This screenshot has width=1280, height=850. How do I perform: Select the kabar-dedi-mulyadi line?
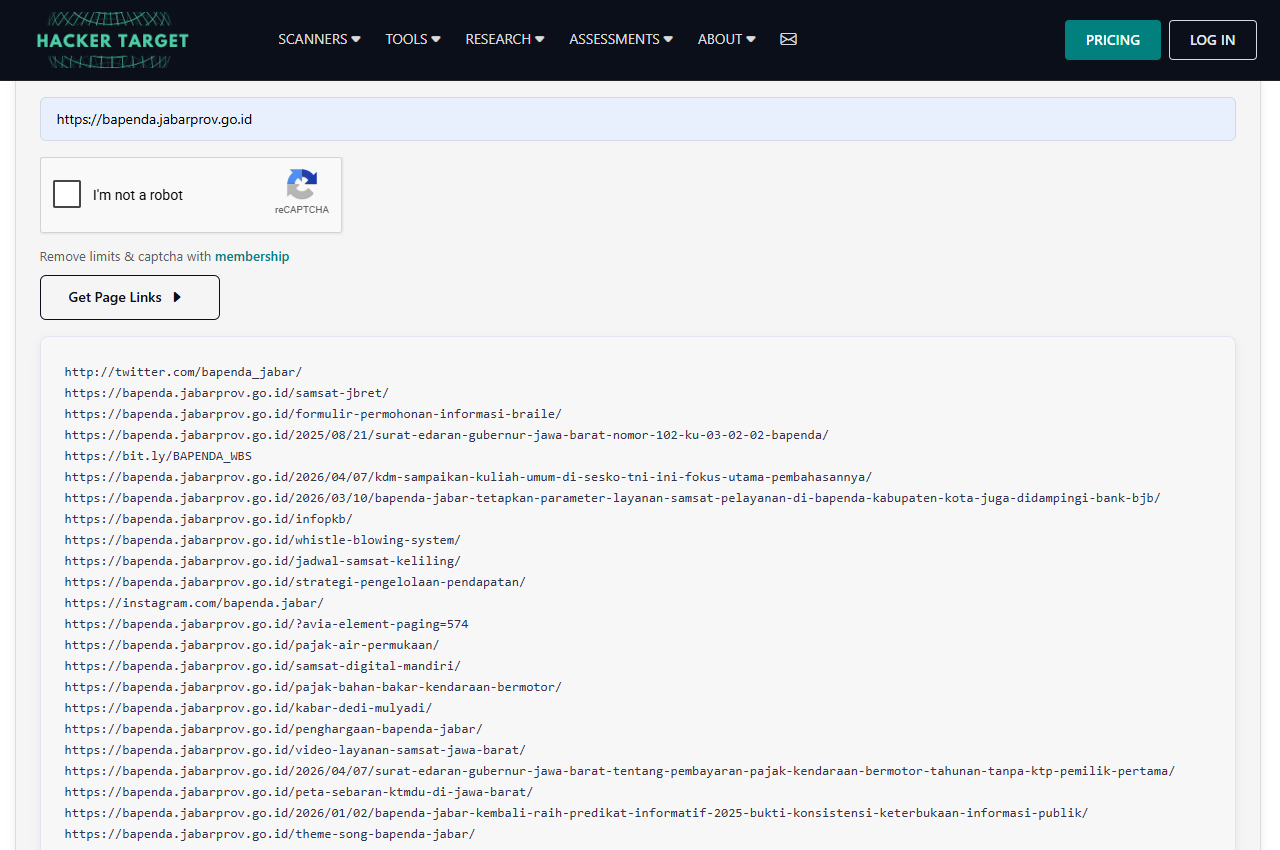pos(248,707)
